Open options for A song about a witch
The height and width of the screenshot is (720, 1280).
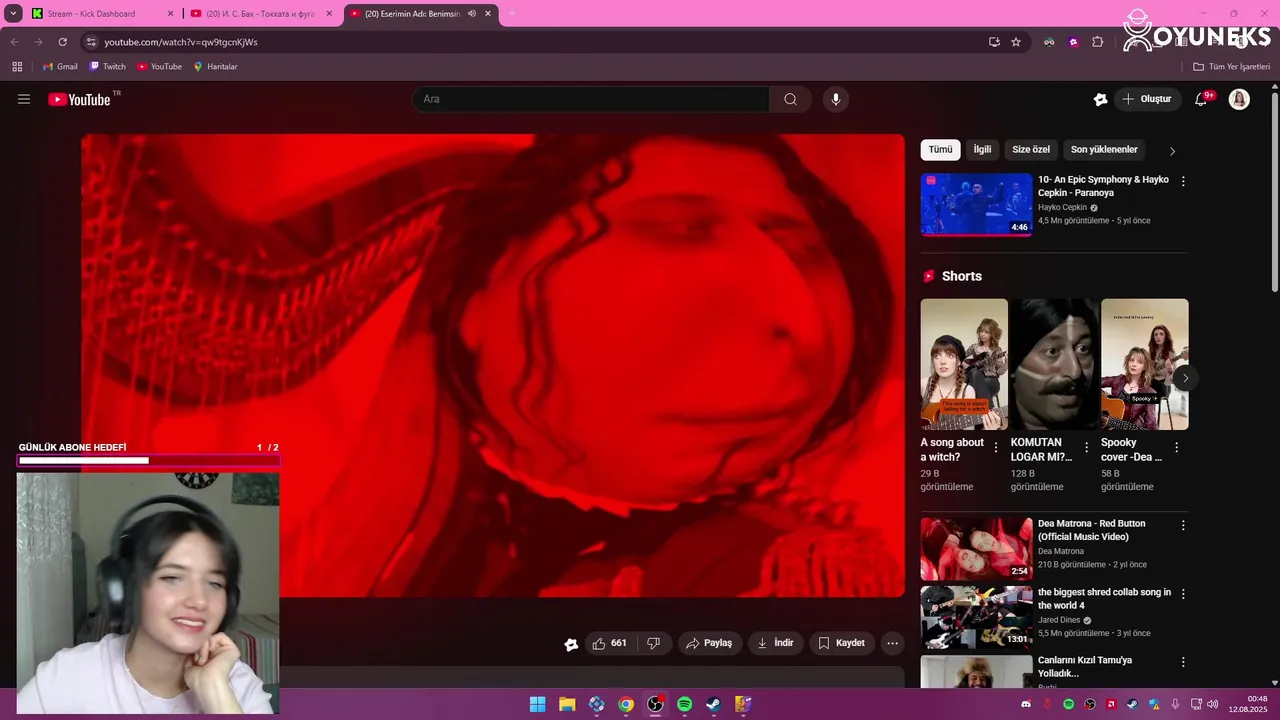(x=996, y=447)
